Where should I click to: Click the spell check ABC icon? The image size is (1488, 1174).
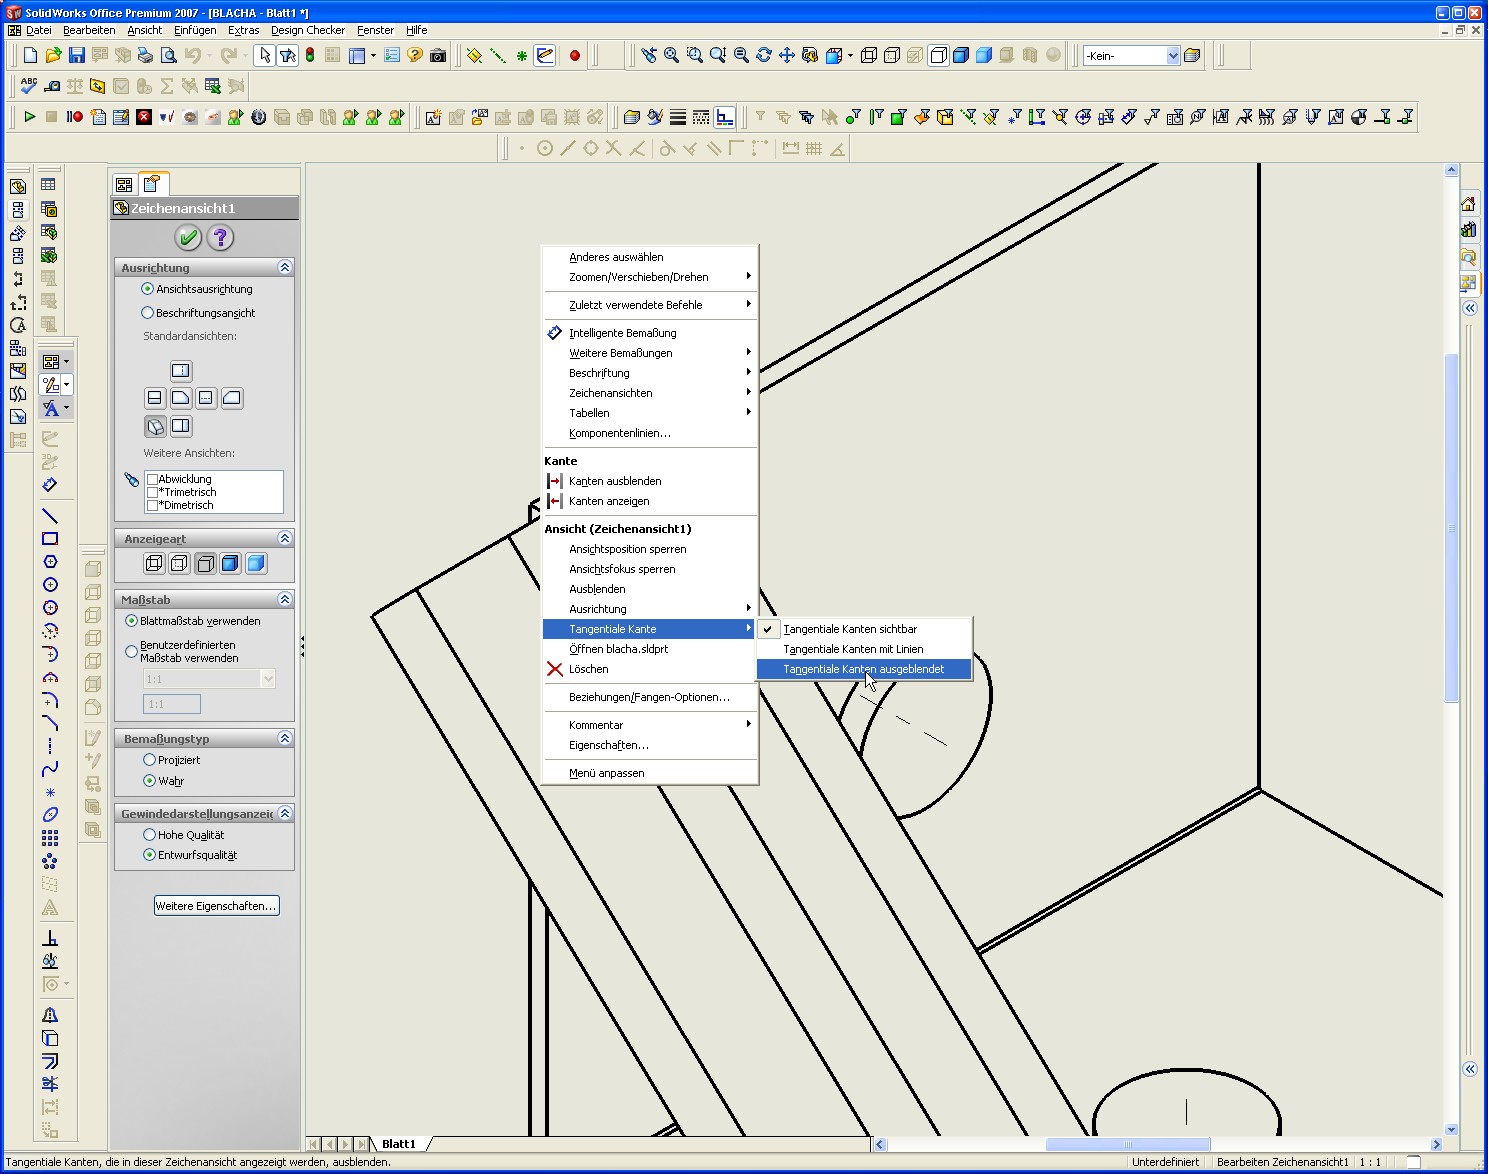pyautogui.click(x=29, y=86)
